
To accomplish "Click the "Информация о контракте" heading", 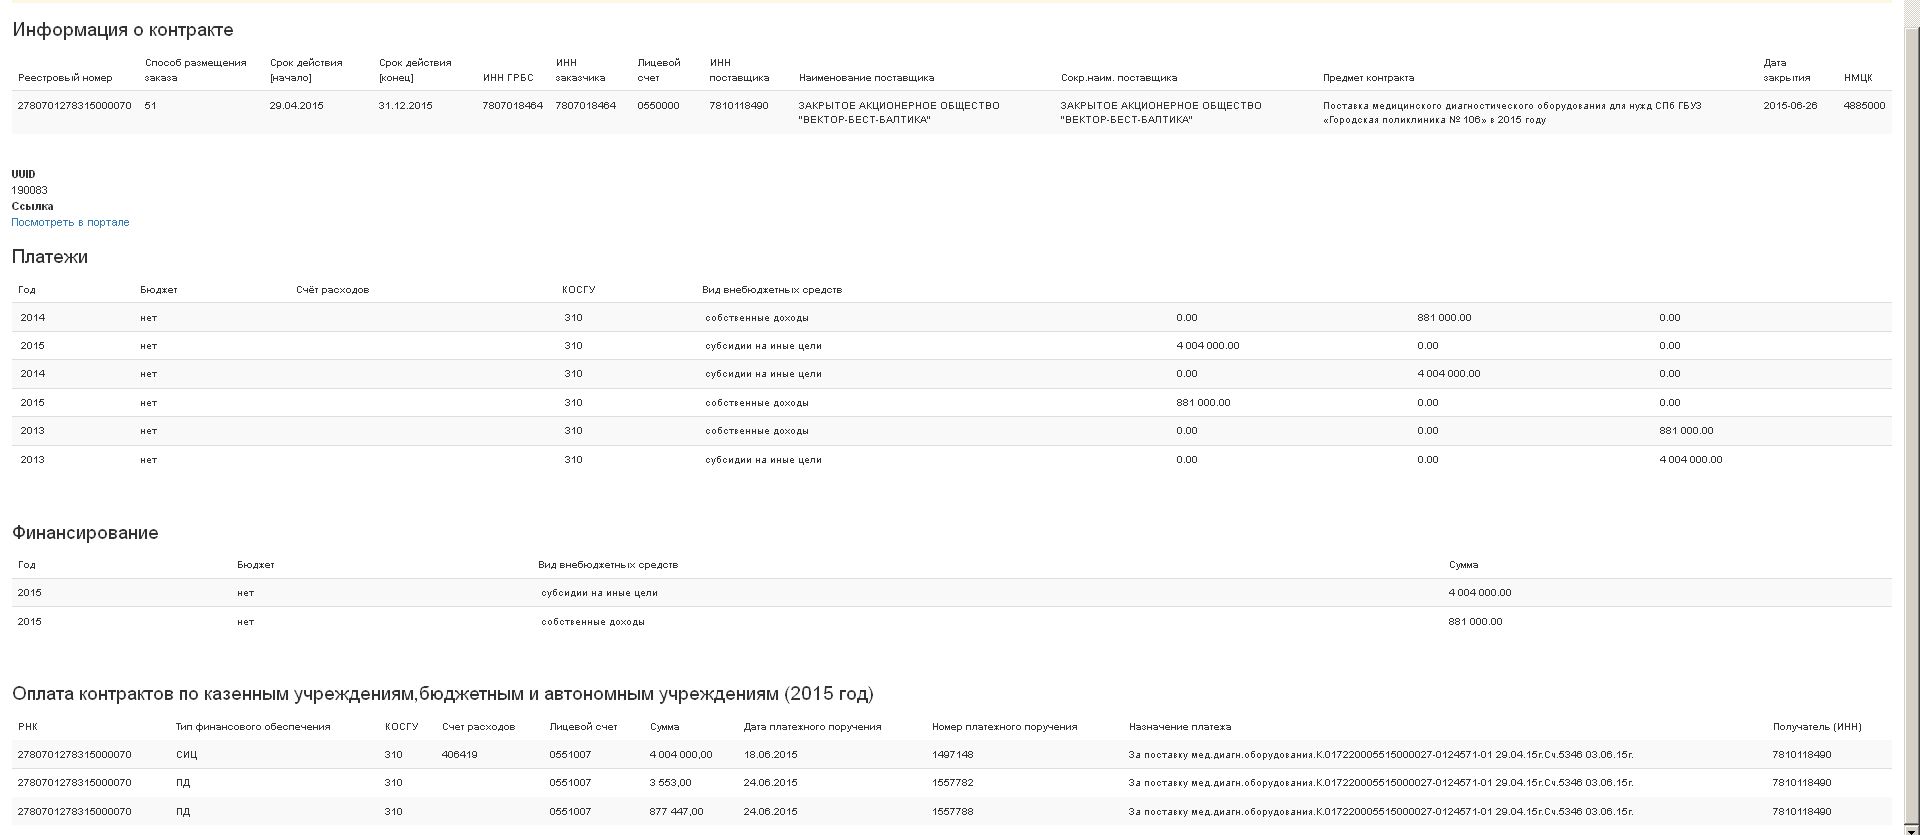I will tap(123, 30).
